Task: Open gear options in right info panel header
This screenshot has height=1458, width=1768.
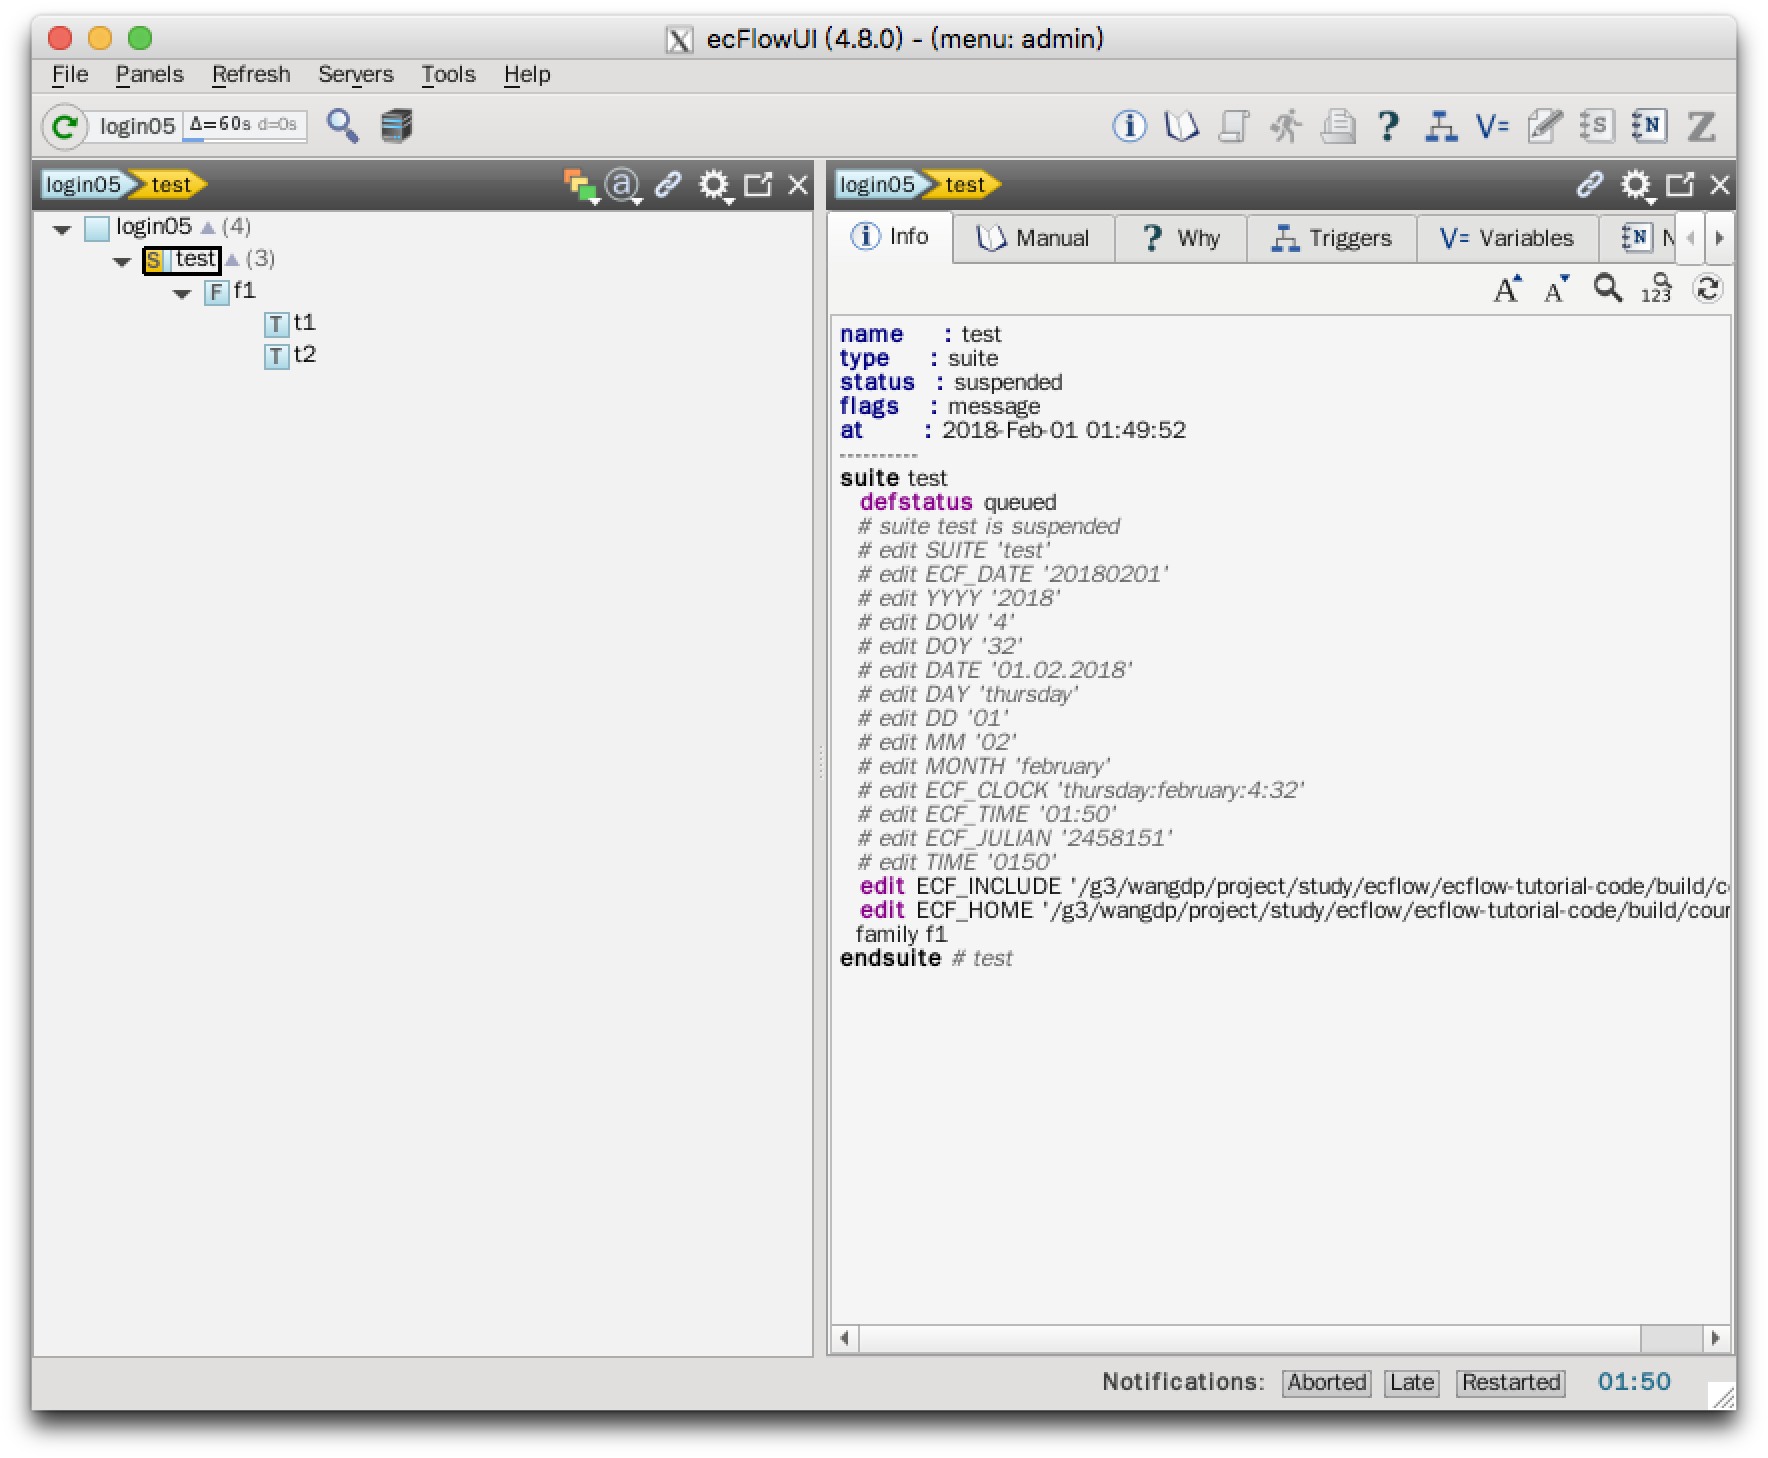Action: click(1636, 185)
